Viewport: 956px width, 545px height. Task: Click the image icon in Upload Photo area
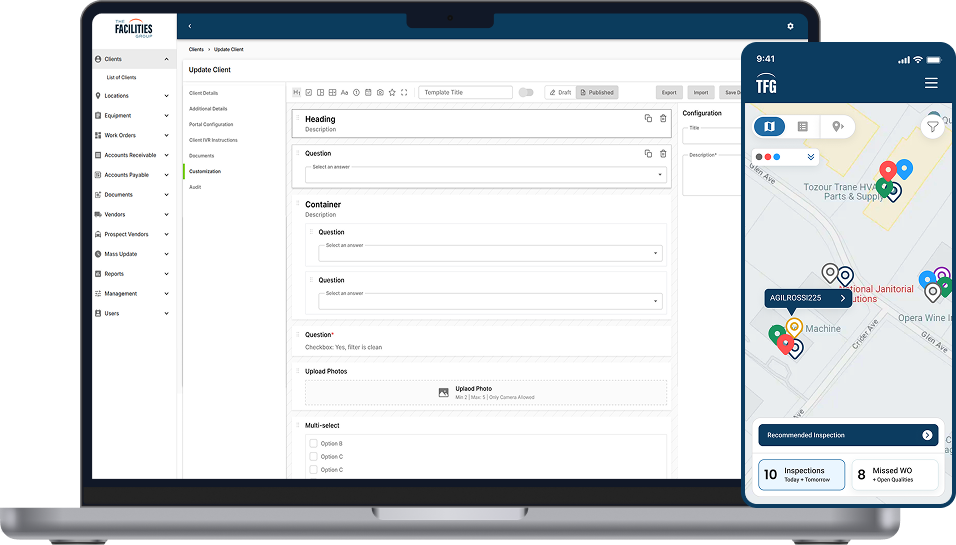444,393
